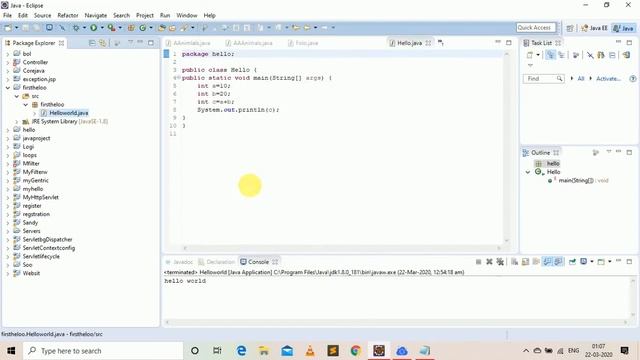Toggle Link with Editor in Package Explorer

[102, 43]
